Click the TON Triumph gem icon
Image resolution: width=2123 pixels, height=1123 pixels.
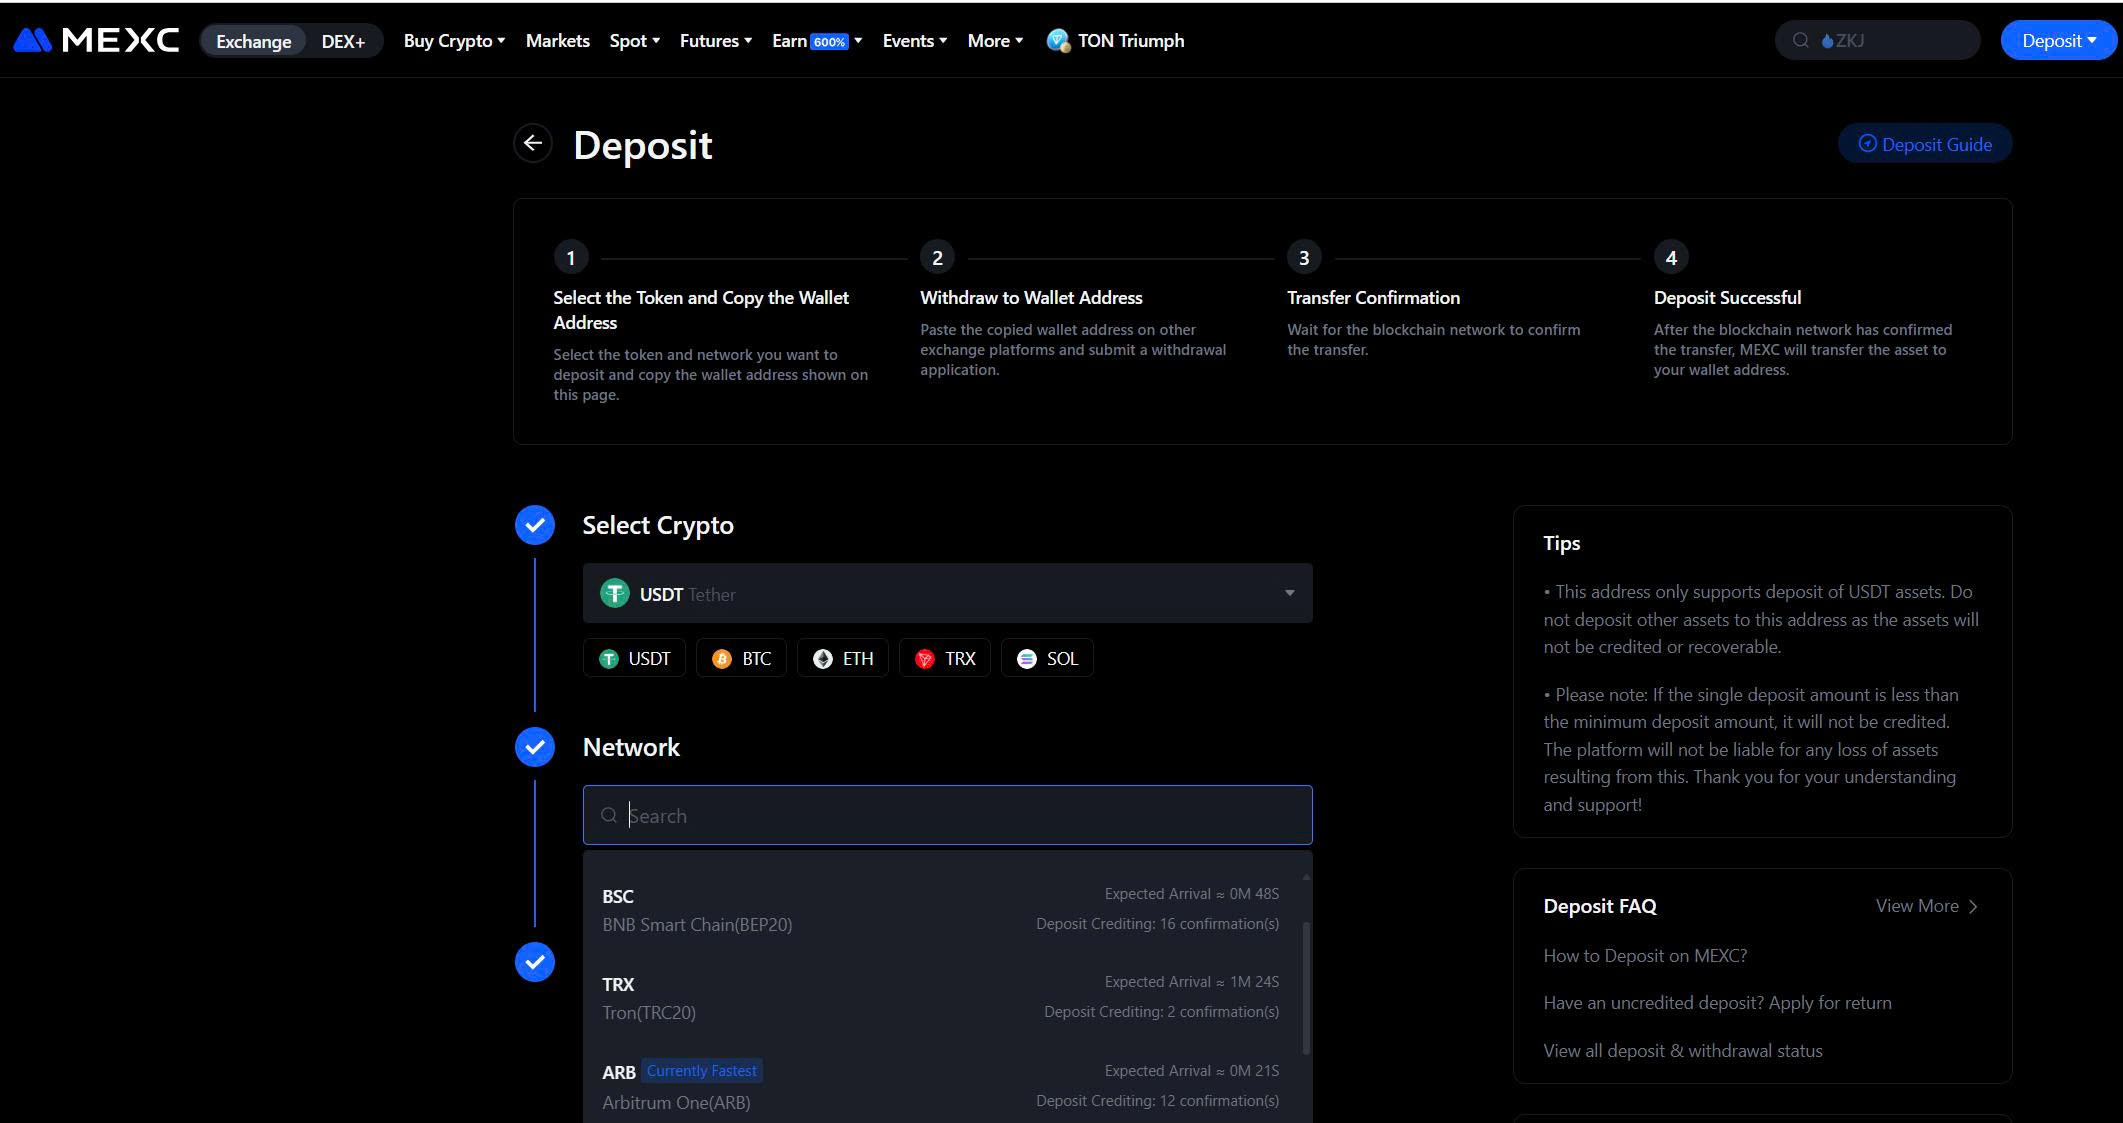pos(1058,41)
